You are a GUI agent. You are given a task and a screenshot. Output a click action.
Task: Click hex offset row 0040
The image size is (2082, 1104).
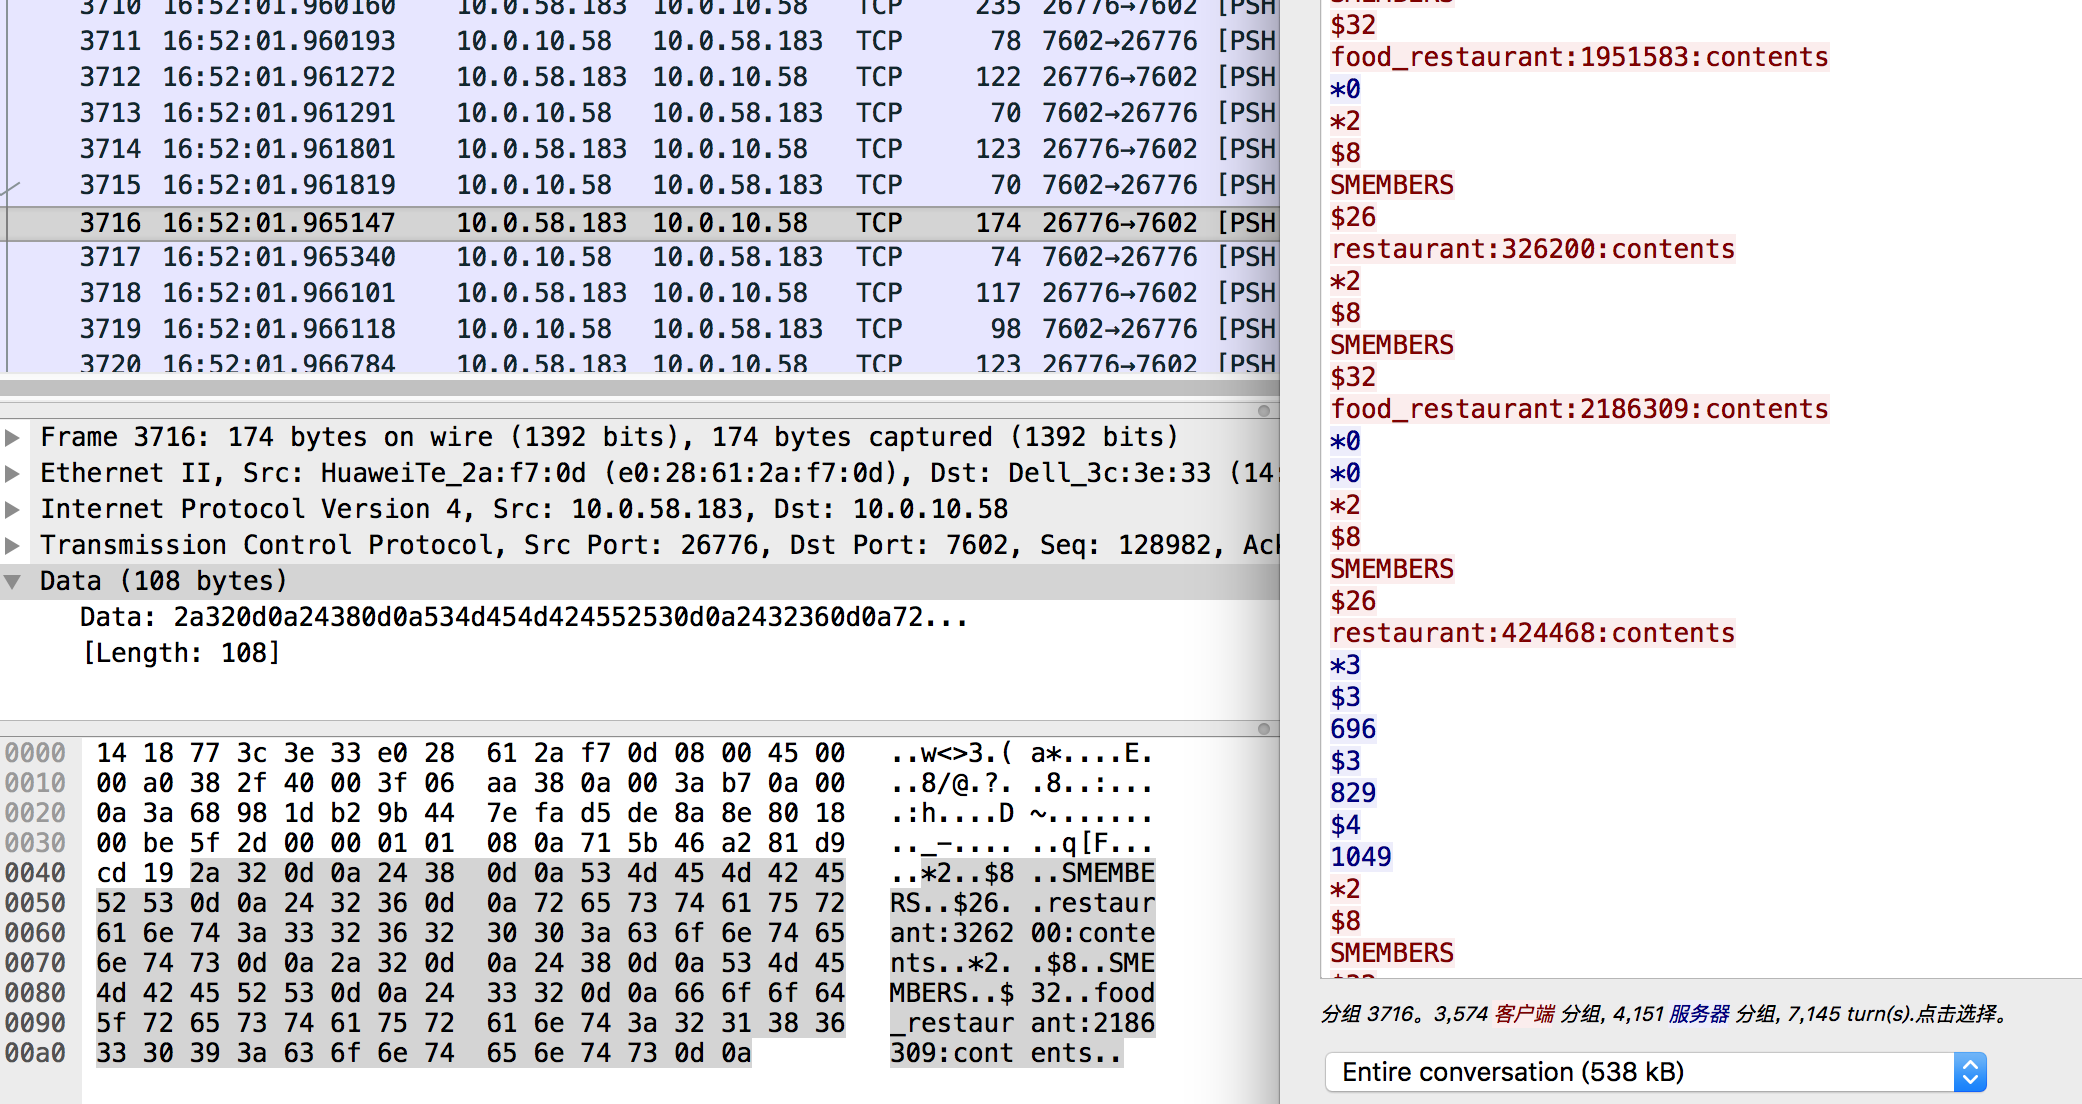(36, 873)
